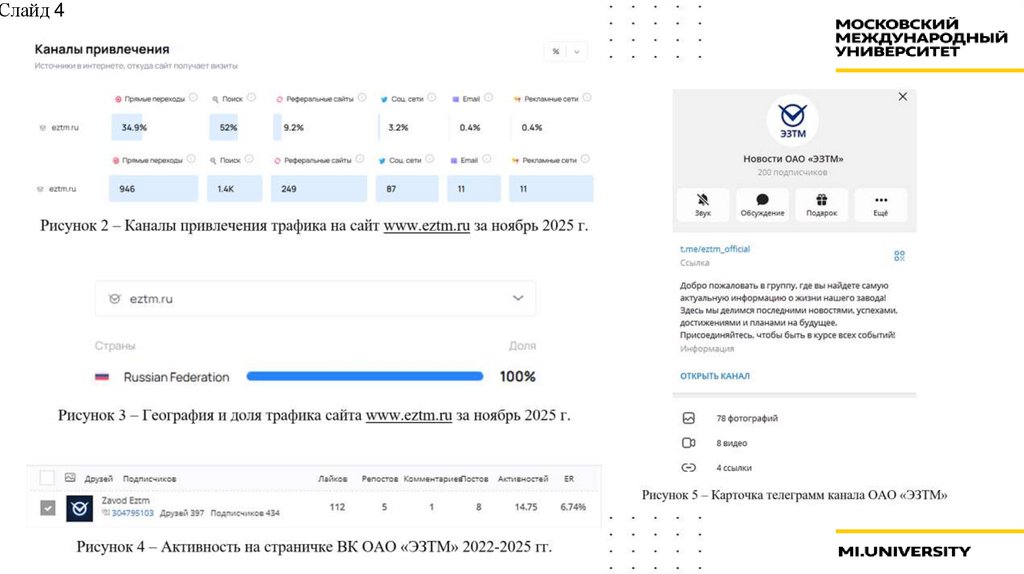Click the Каналы привлечения heading
Viewport: 1024px width, 574px height.
(x=102, y=50)
